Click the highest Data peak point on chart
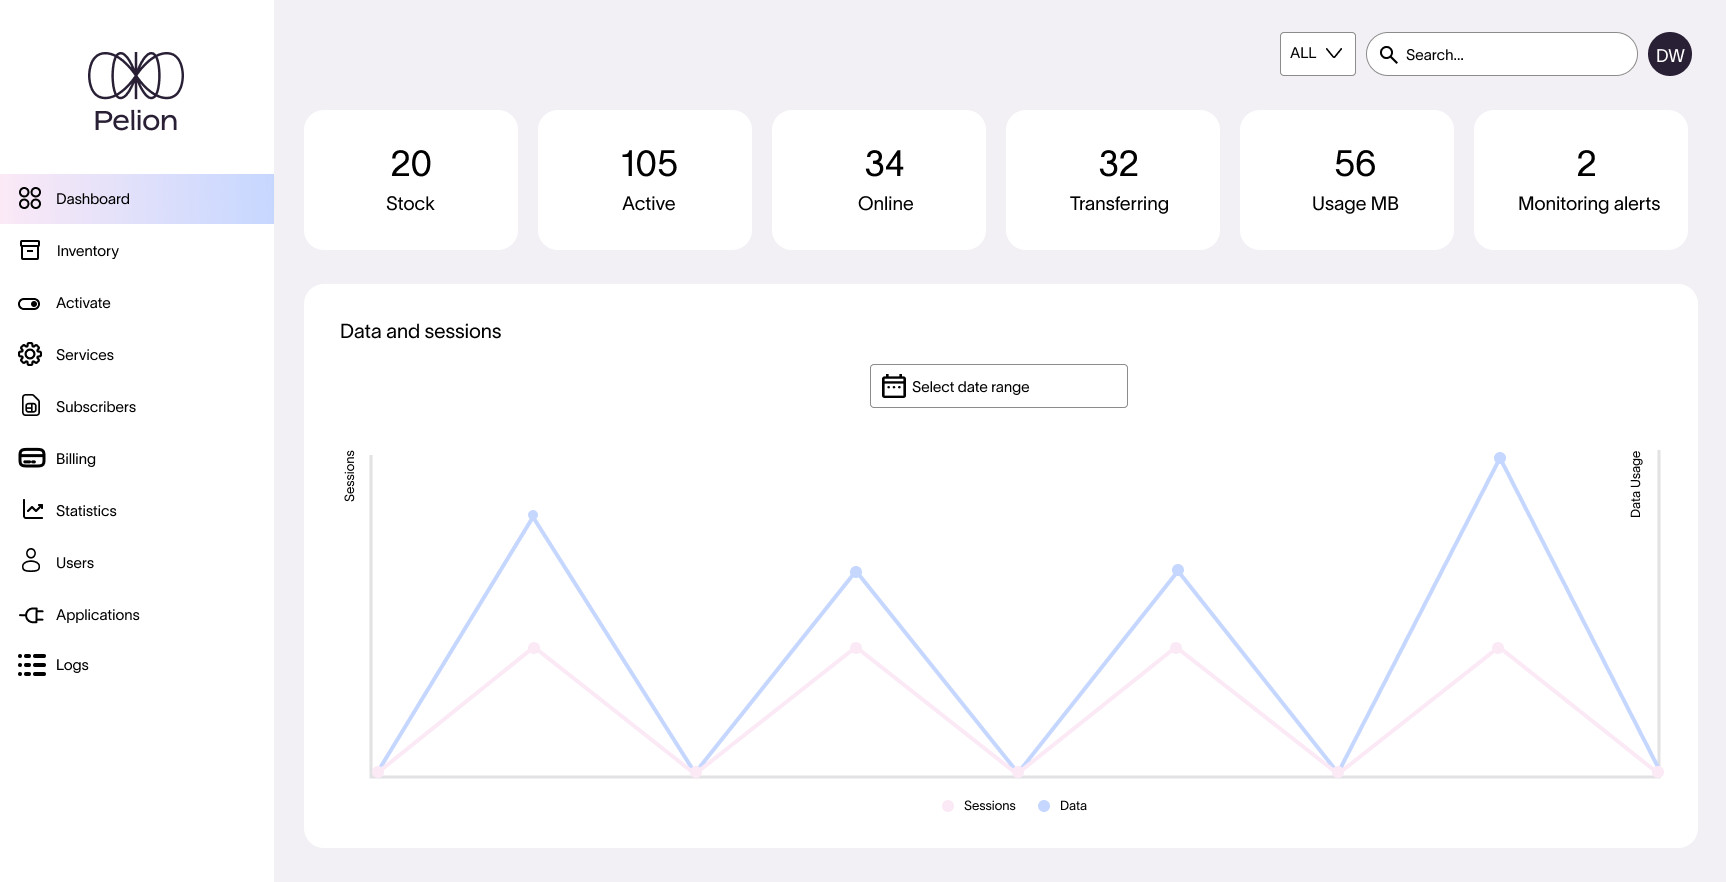 pyautogui.click(x=1499, y=458)
